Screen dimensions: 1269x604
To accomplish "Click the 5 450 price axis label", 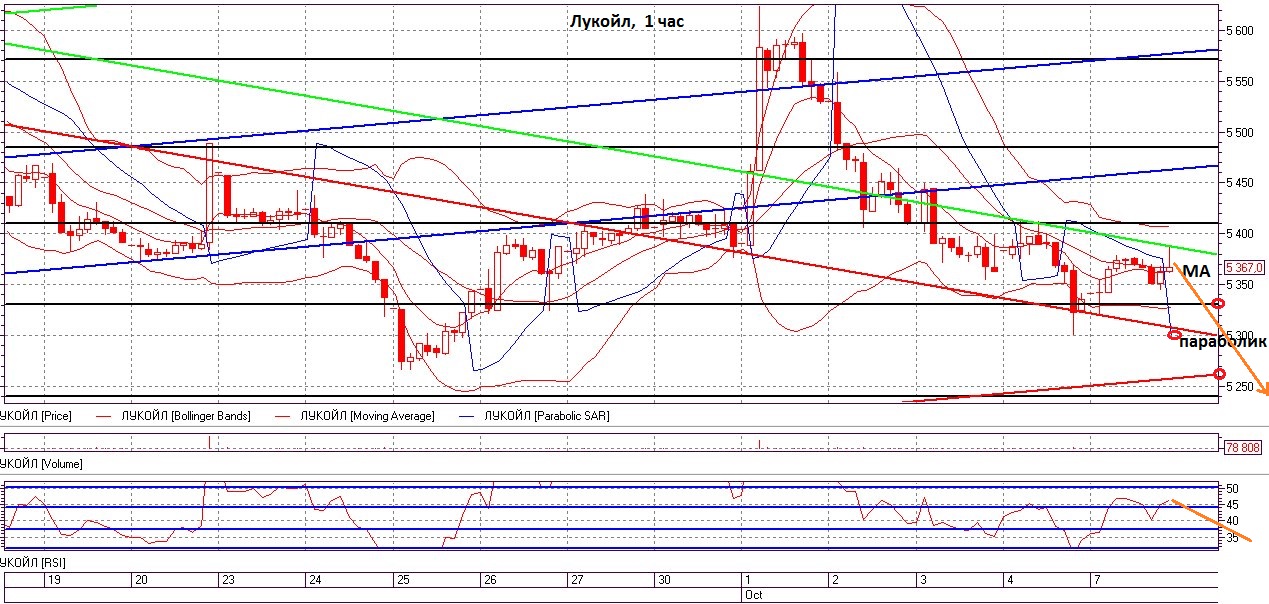I will 1241,183.
